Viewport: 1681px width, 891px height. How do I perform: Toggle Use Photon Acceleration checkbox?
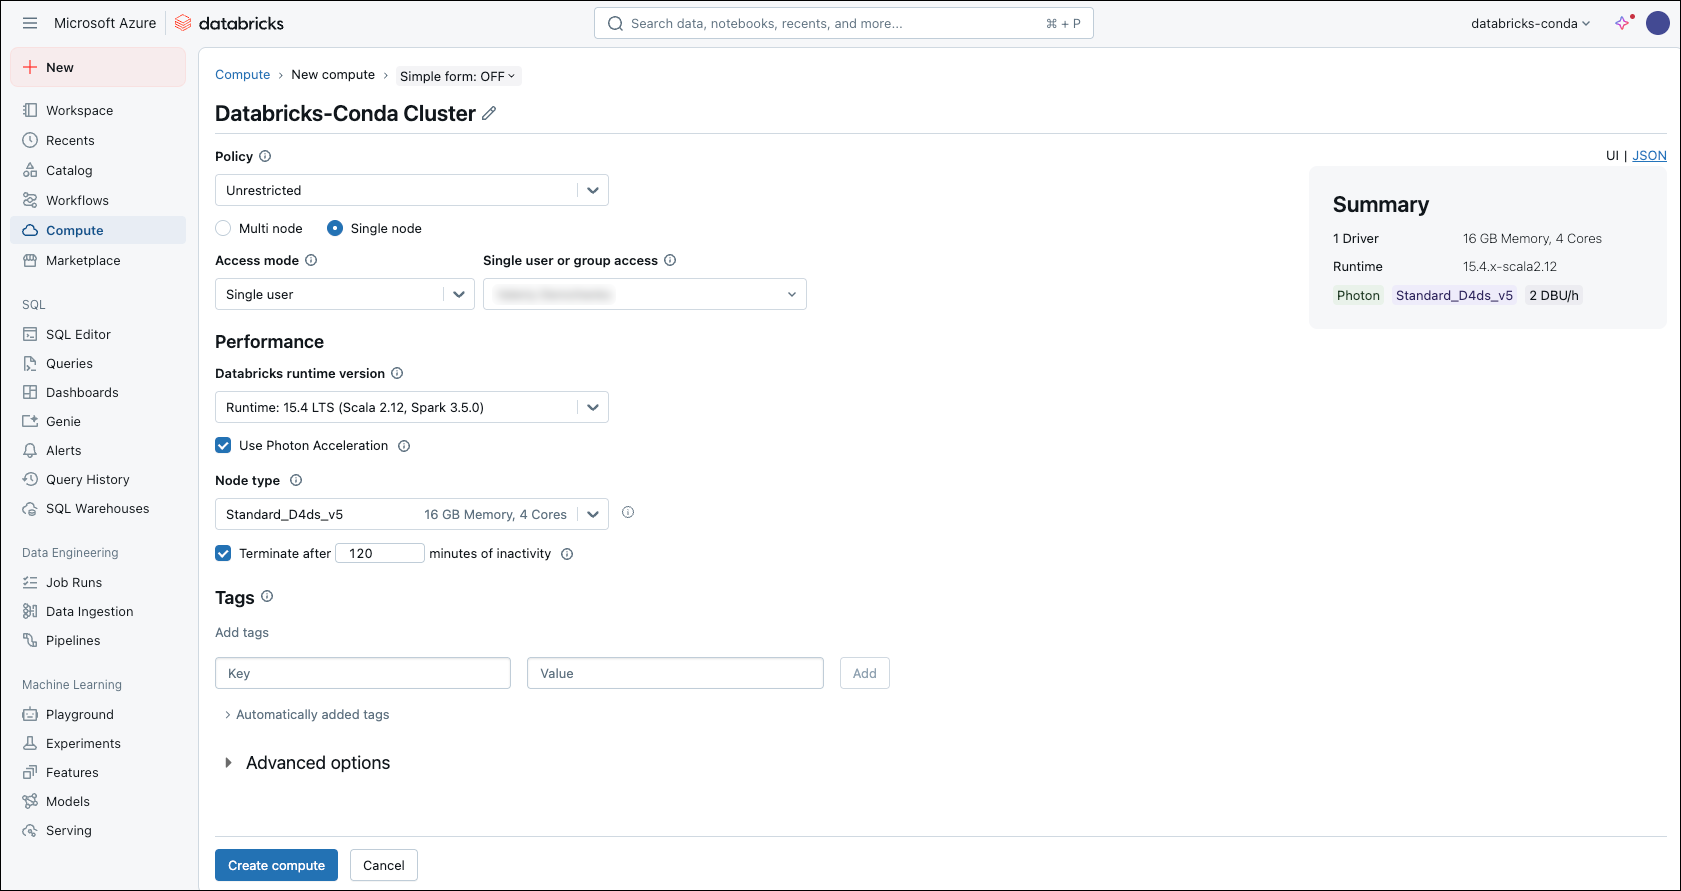pyautogui.click(x=223, y=445)
